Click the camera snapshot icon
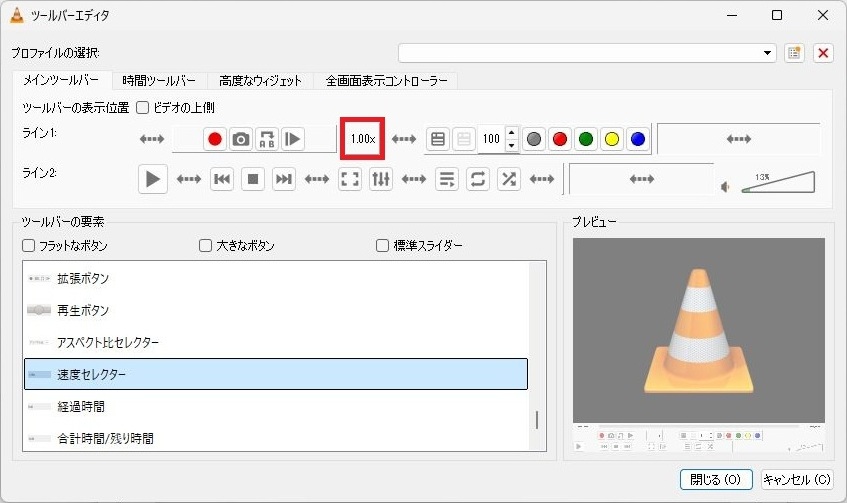 pos(241,139)
